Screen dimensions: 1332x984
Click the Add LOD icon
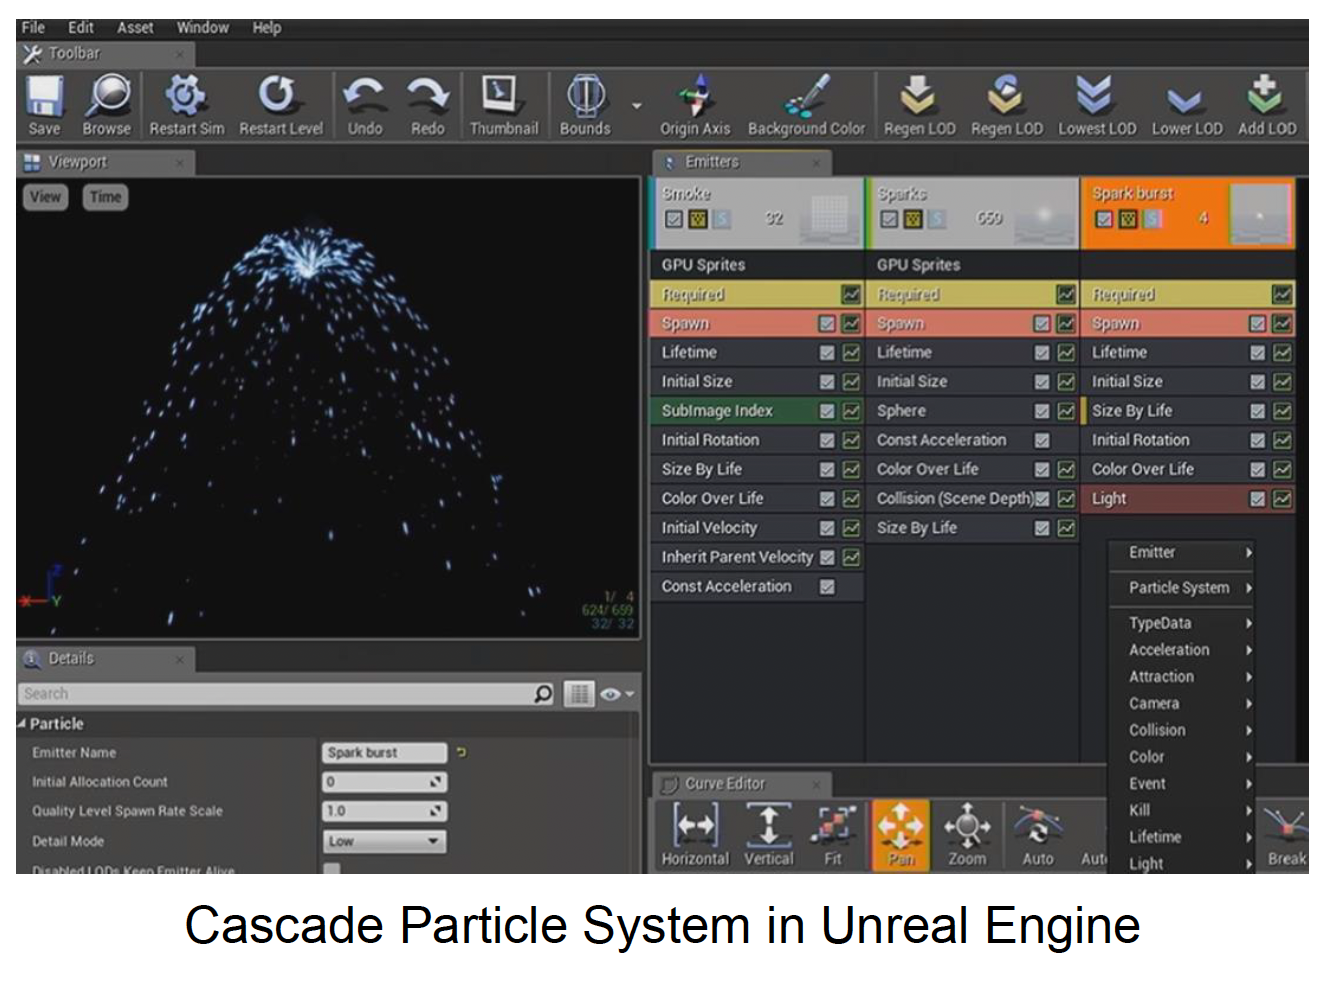[1266, 98]
